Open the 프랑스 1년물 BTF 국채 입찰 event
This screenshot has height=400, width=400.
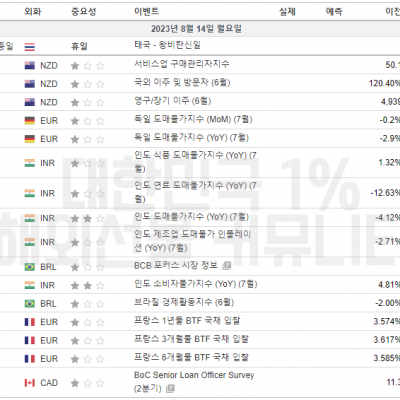pos(187,321)
